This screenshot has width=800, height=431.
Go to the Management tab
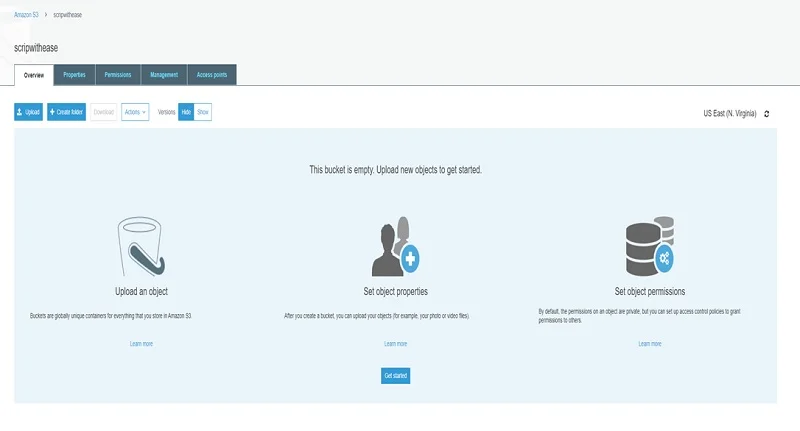point(164,74)
